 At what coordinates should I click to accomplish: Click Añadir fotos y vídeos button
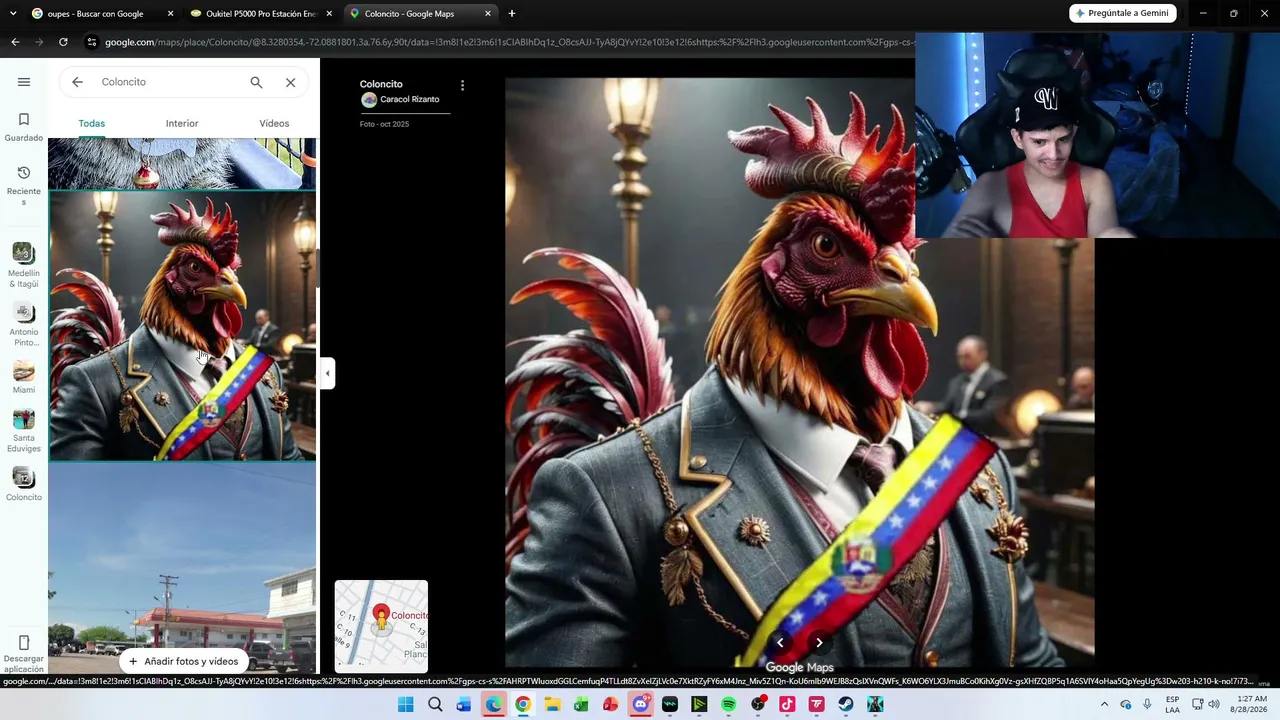coord(183,661)
